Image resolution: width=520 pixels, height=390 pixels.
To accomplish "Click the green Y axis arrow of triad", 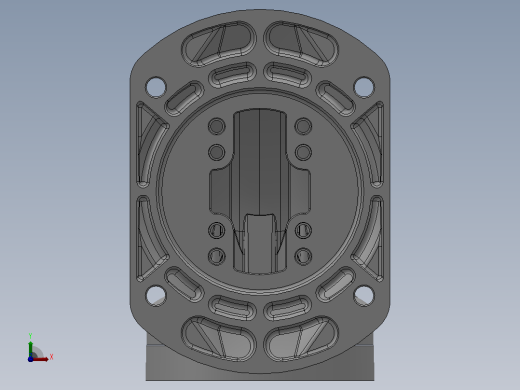I will point(31,349).
